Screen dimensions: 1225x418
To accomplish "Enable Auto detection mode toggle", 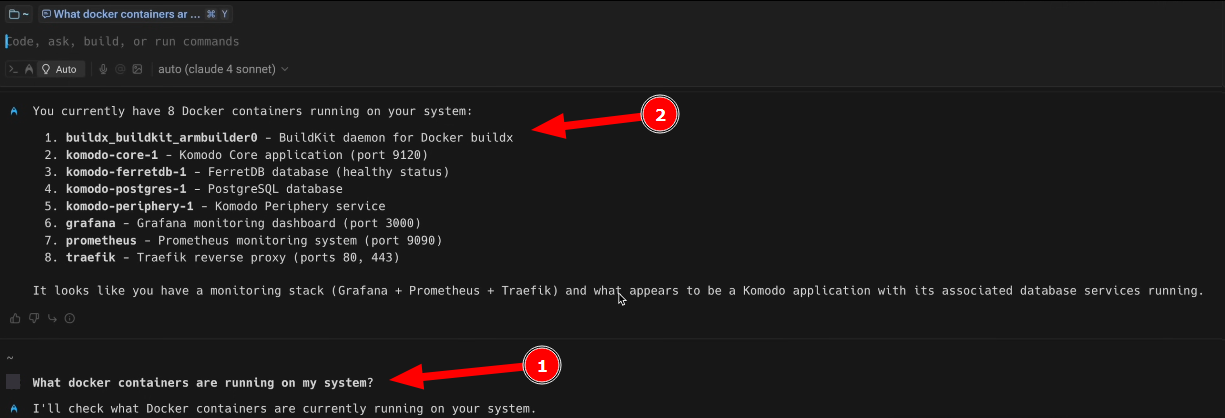I will tap(61, 69).
